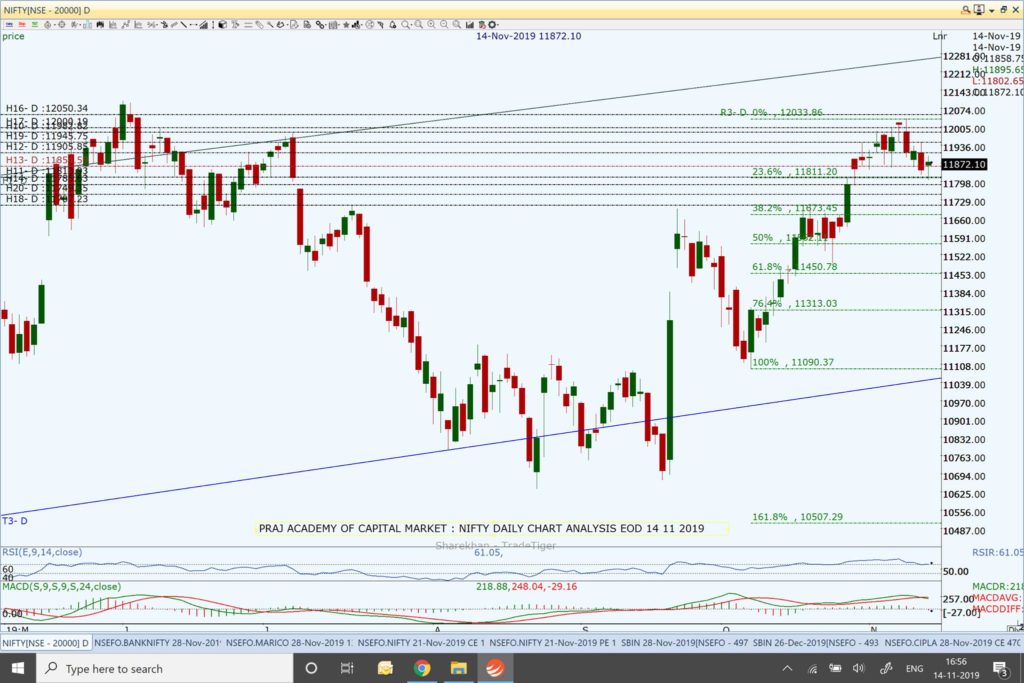1024x683 pixels.
Task: Click the chain link icon in toolbar
Action: coord(319,25)
